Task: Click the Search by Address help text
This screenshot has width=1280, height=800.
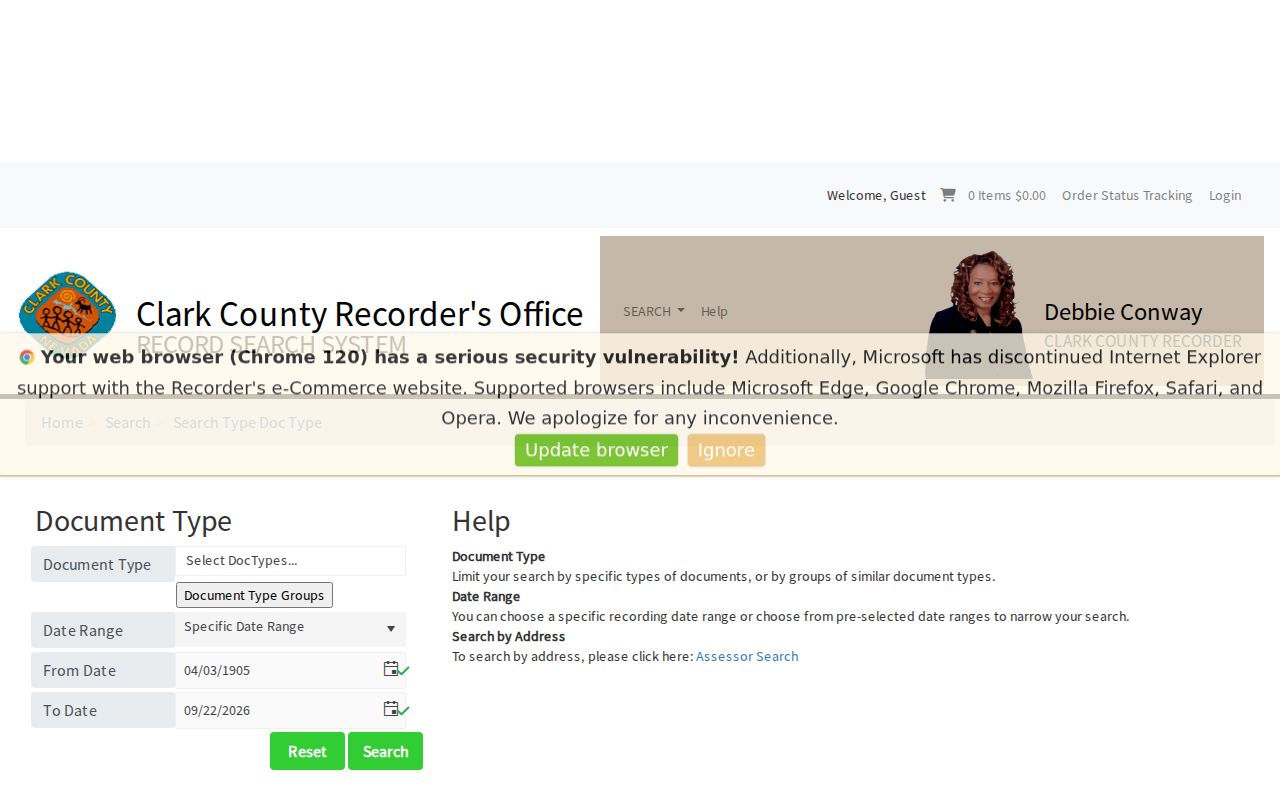Action: (508, 636)
